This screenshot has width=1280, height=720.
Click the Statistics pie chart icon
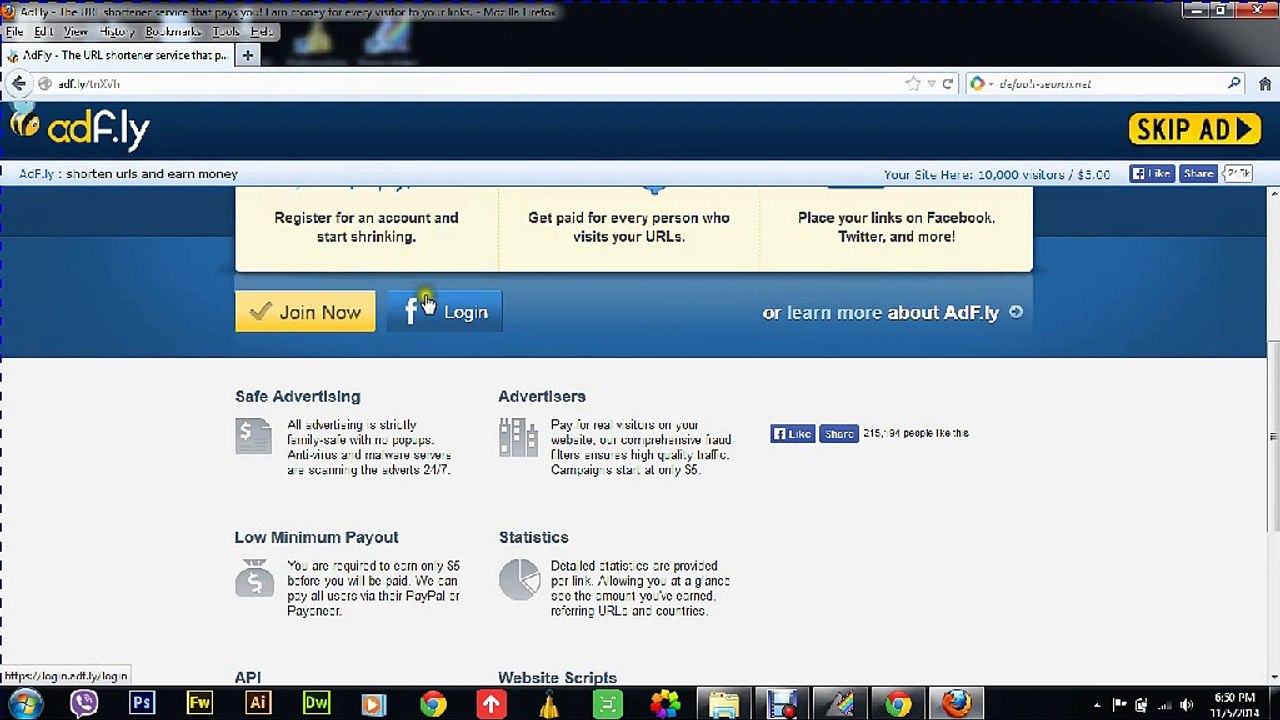click(519, 579)
